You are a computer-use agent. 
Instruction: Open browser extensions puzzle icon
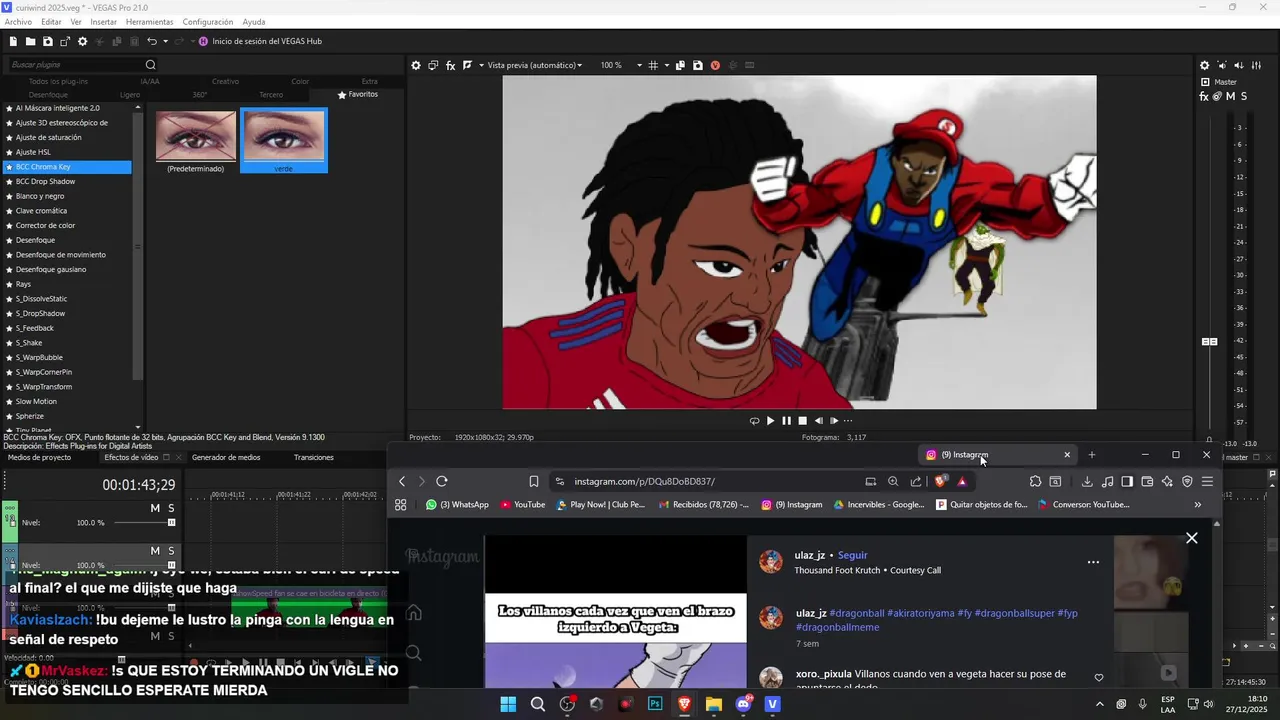pos(1035,481)
